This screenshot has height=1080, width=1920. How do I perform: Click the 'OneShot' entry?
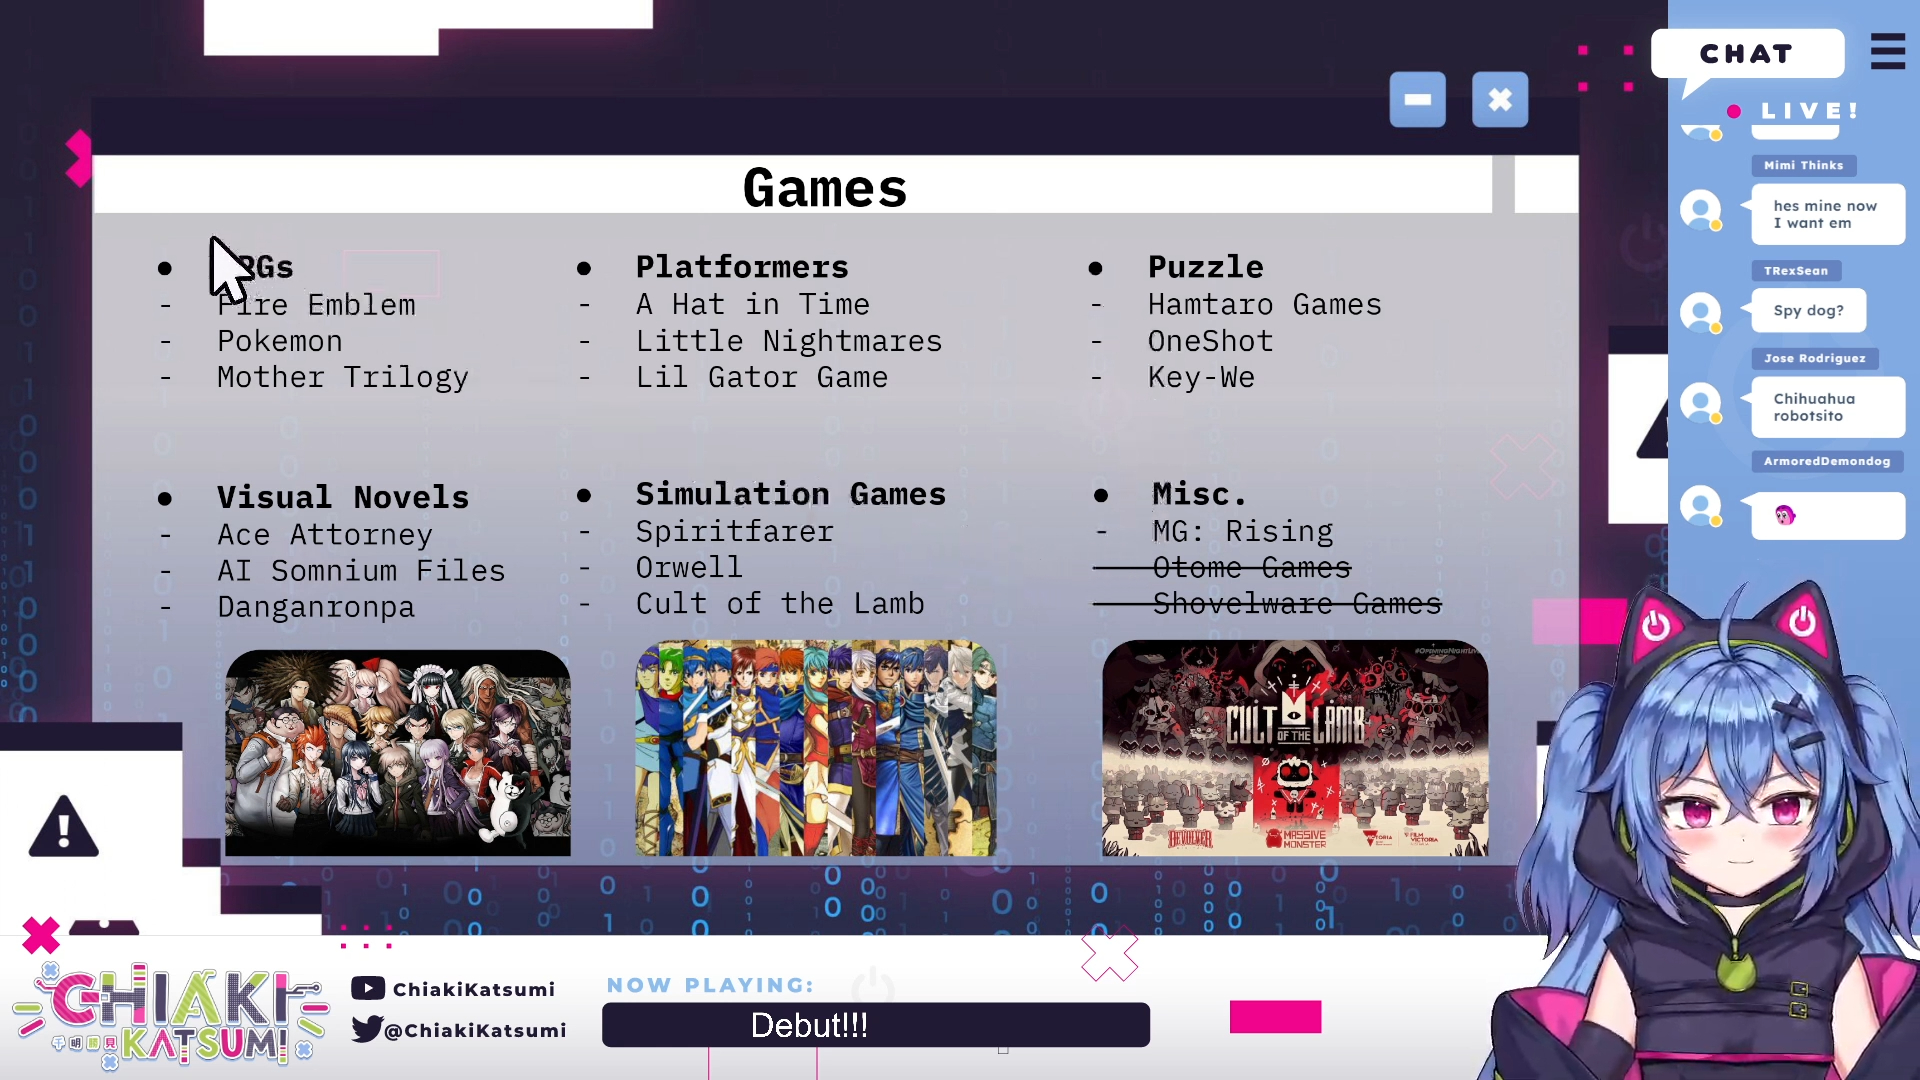tap(1210, 341)
